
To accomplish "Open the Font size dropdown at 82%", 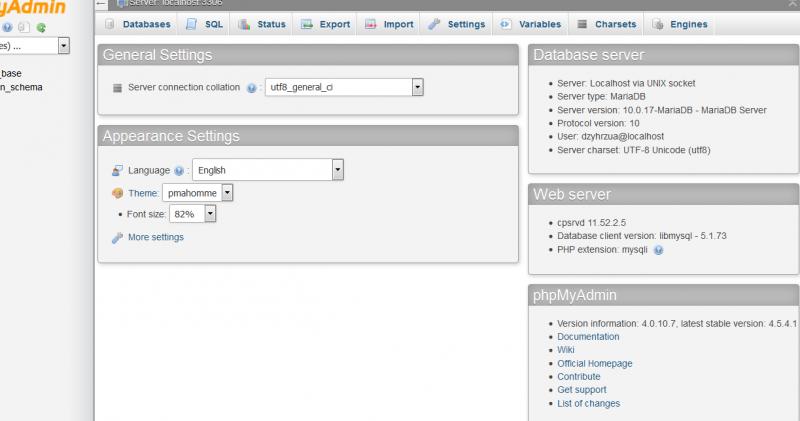I will click(x=210, y=213).
